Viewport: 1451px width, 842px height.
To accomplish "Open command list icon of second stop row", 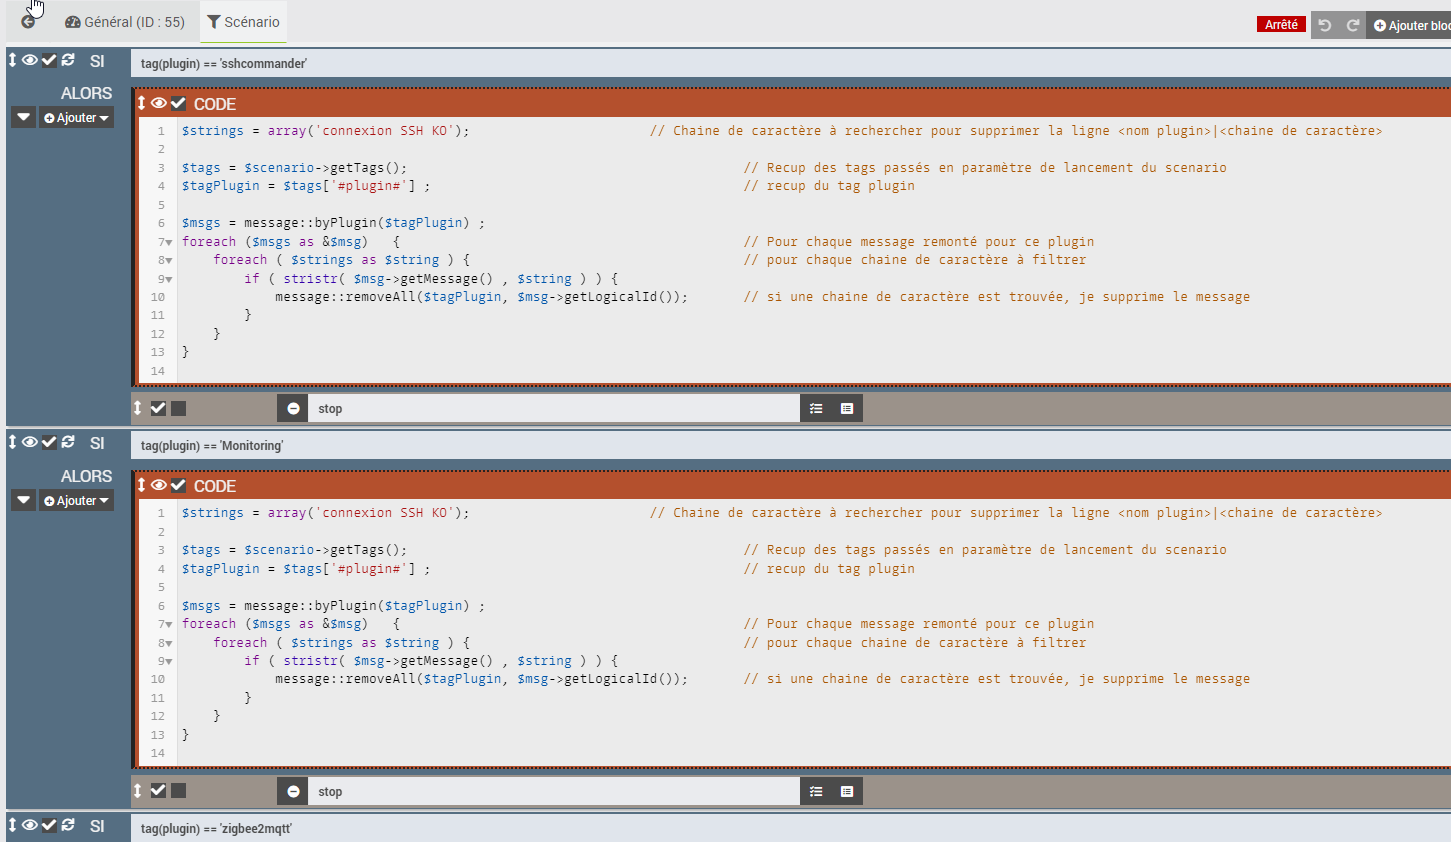I will 847,791.
